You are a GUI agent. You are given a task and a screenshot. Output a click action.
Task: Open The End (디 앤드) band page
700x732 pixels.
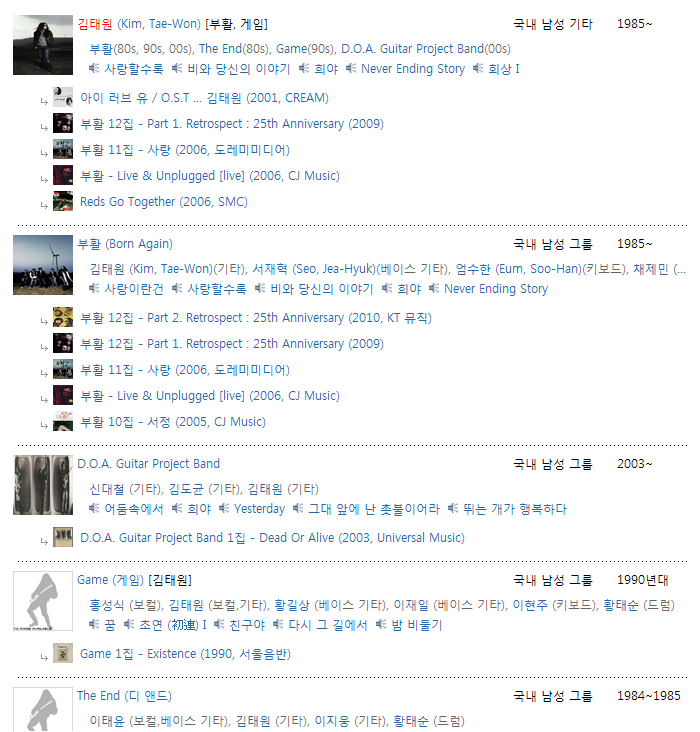pos(125,696)
